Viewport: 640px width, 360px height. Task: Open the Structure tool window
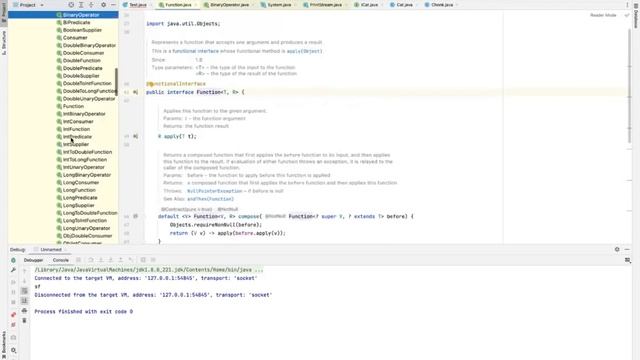(4, 42)
